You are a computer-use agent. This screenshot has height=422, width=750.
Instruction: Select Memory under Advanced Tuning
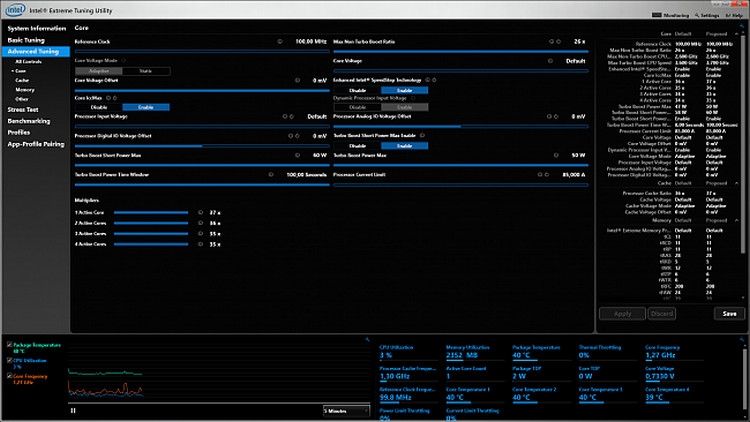[25, 89]
